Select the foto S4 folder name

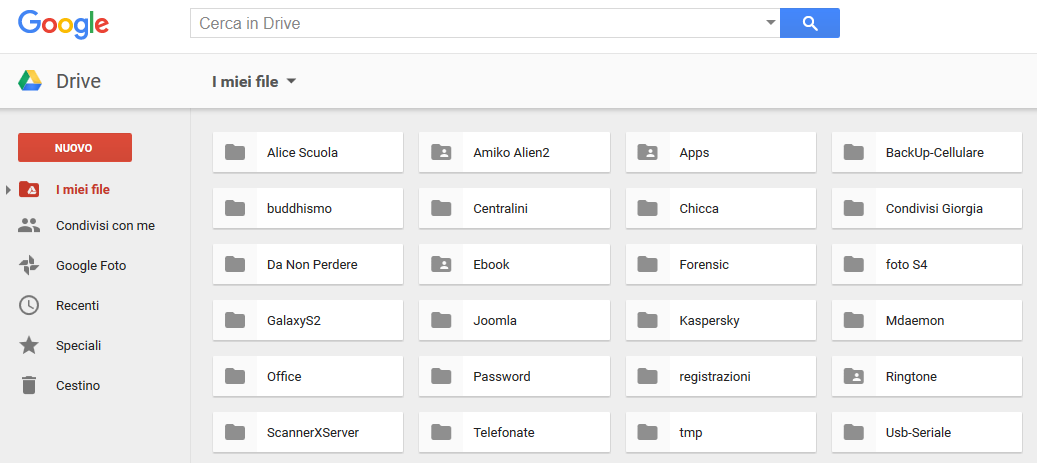(906, 265)
